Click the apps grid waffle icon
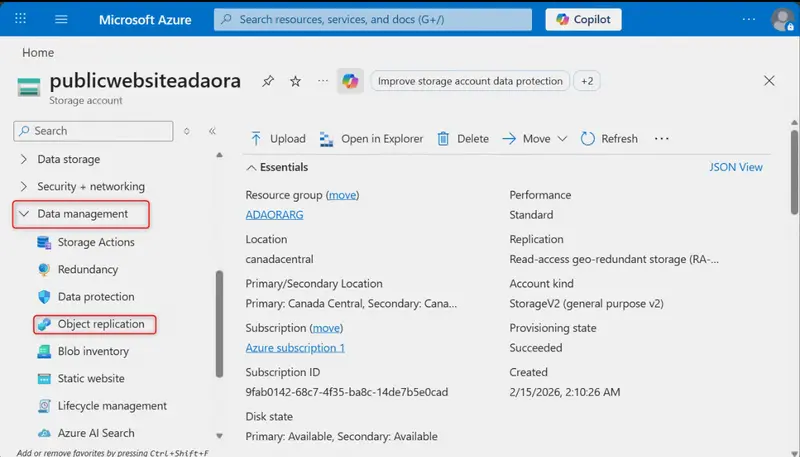 [x=20, y=19]
